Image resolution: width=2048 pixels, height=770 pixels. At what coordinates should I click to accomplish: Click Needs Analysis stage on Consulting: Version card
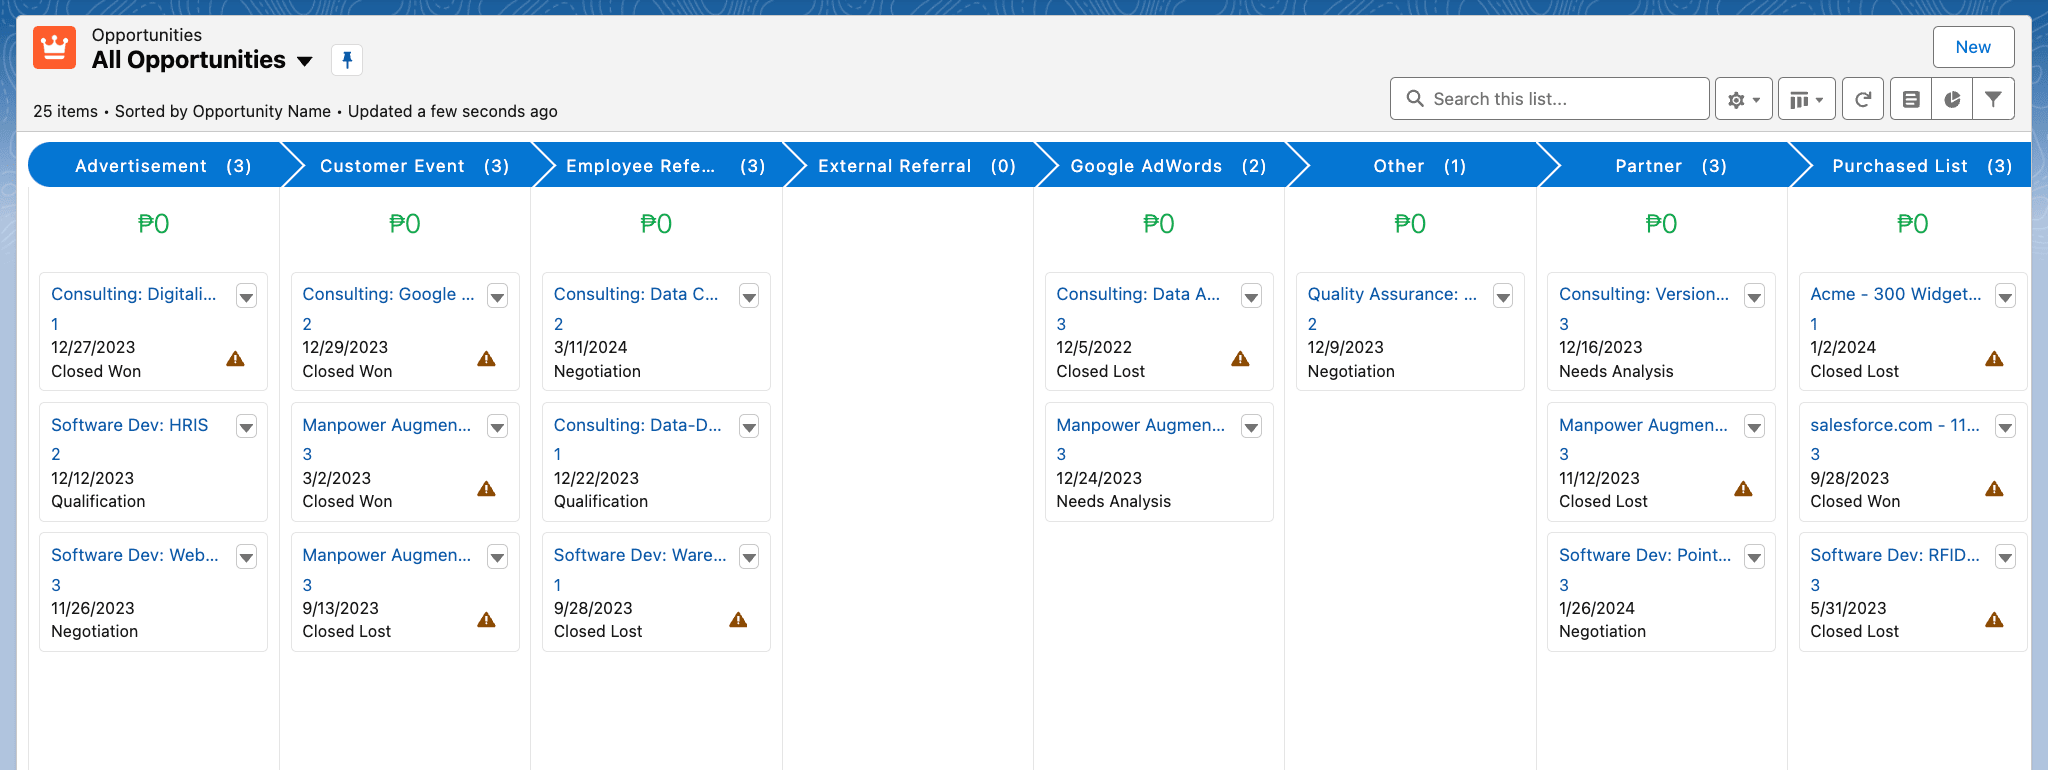coord(1616,371)
